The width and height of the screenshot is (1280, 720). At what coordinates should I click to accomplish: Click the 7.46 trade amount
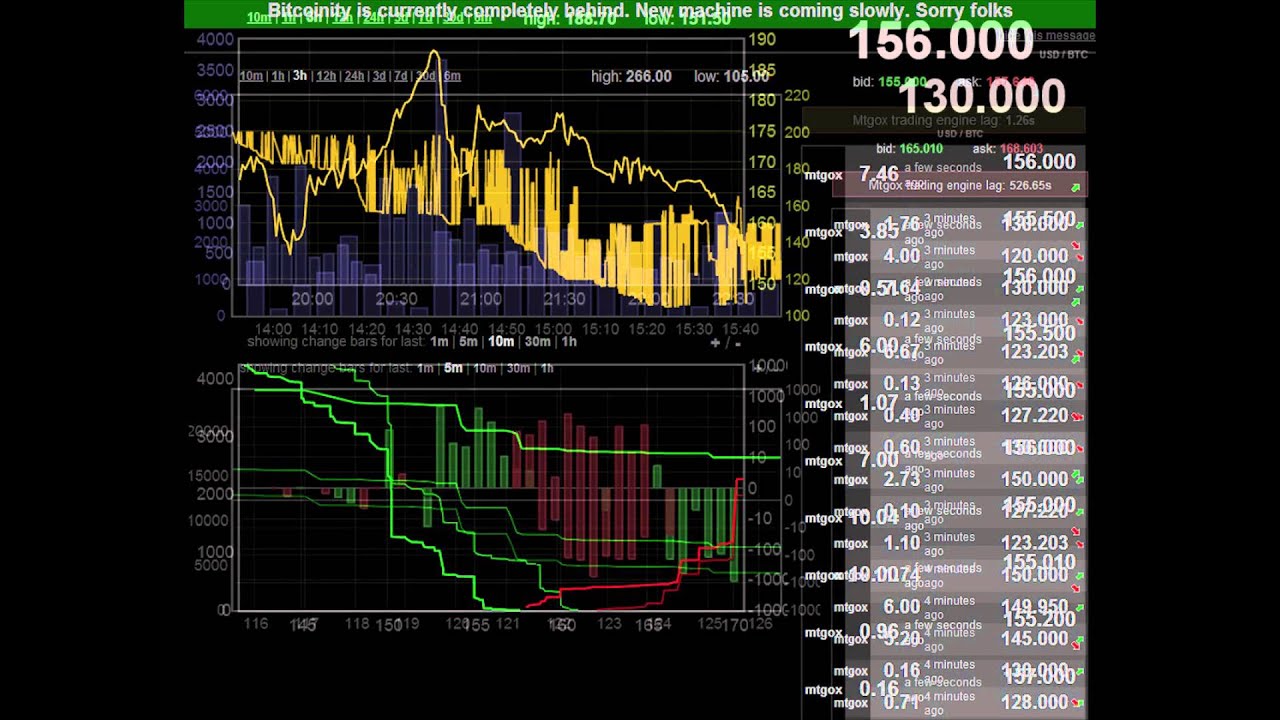(x=879, y=175)
